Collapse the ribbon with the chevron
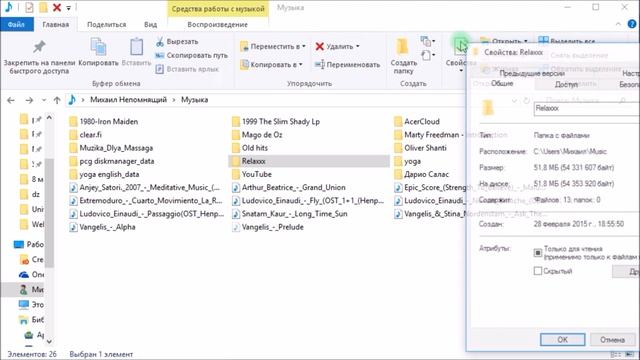Image resolution: width=640 pixels, height=360 pixels. point(618,24)
